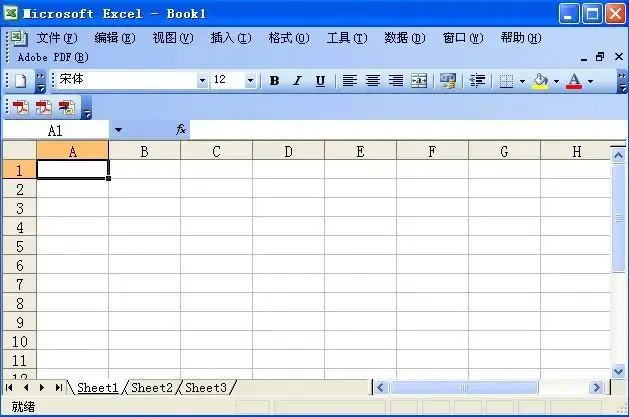Convert to PDF and email icon
The height and width of the screenshot is (417, 629).
tap(43, 107)
